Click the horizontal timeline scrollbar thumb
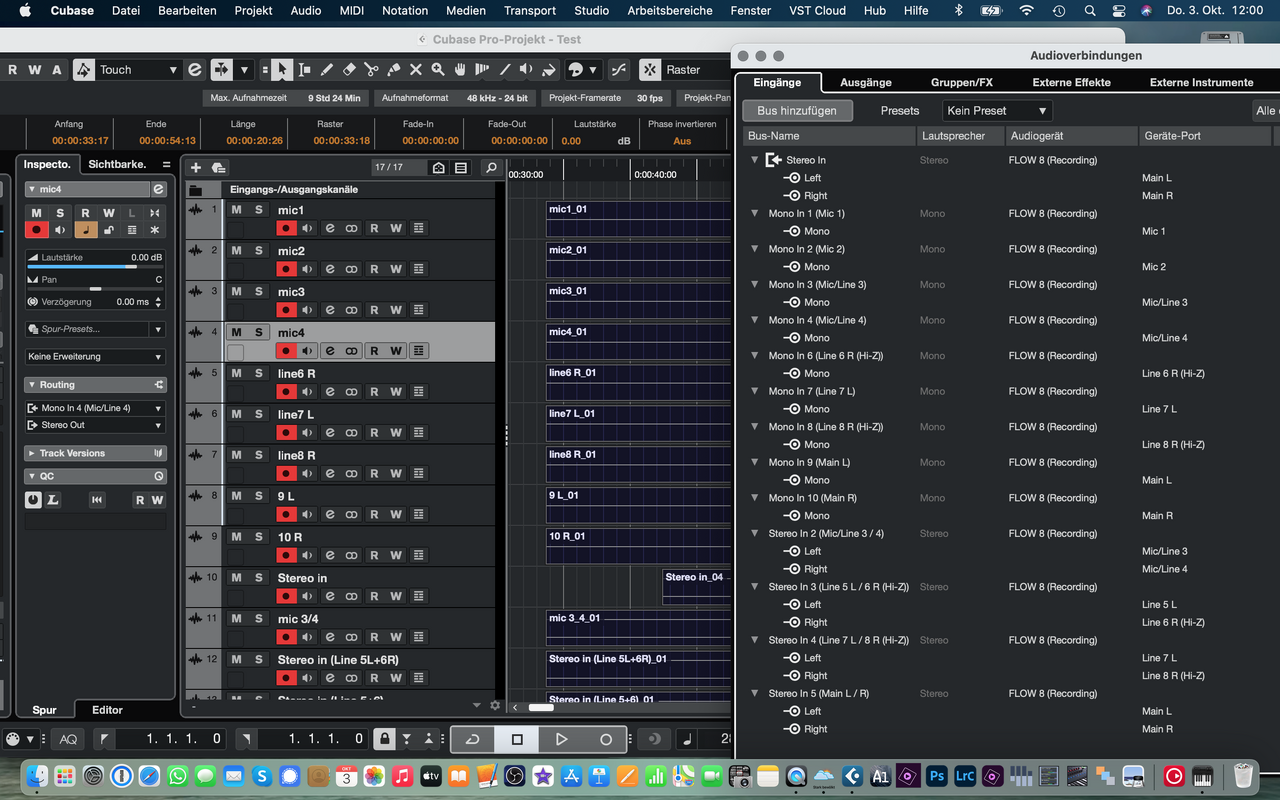The image size is (1280, 800). point(541,707)
